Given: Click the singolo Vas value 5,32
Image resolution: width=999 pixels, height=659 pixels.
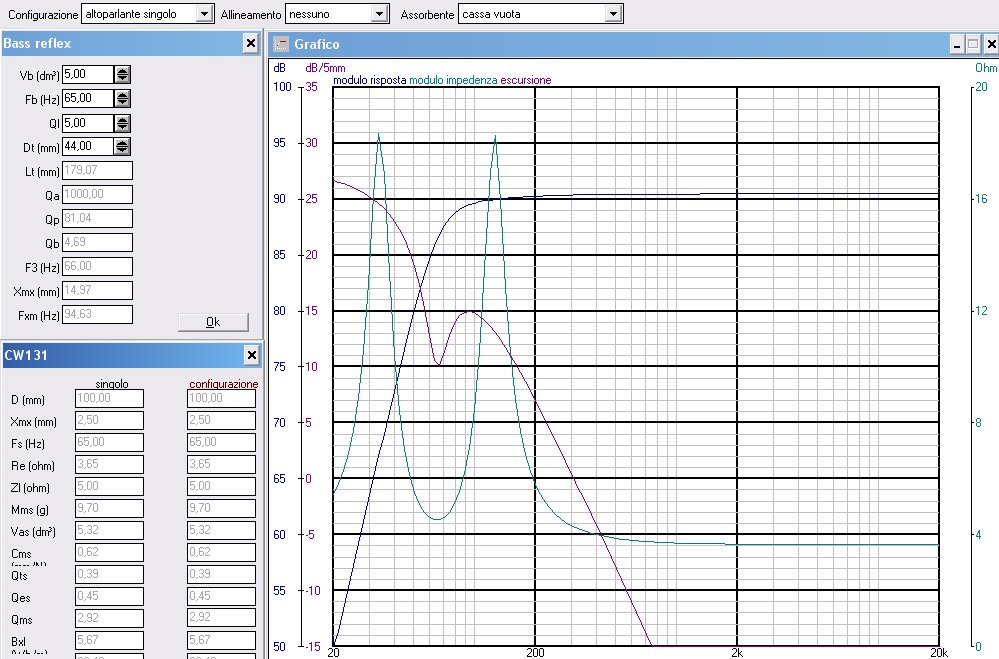Looking at the screenshot, I should 110,530.
